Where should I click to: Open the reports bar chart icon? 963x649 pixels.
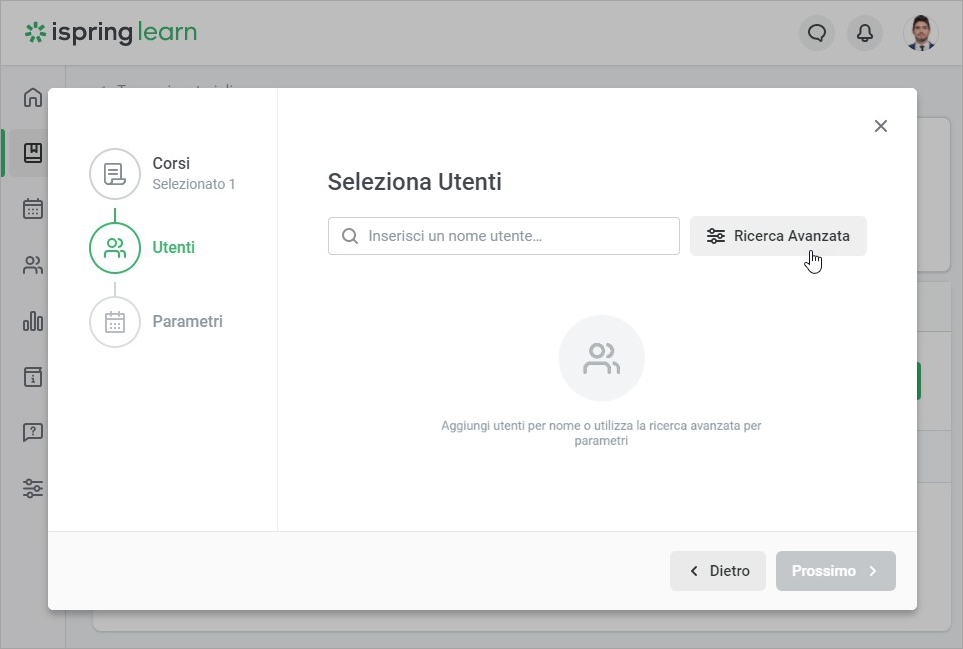tap(33, 321)
